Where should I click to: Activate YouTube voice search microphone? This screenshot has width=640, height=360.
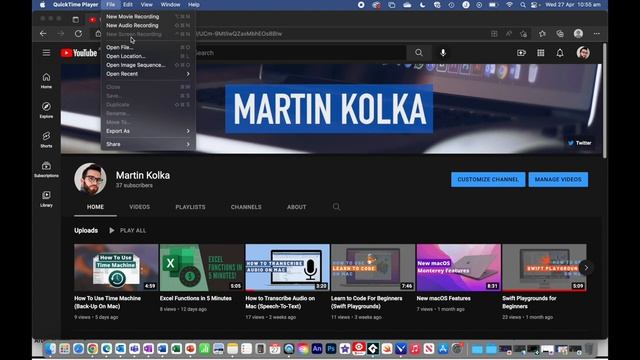pos(443,53)
